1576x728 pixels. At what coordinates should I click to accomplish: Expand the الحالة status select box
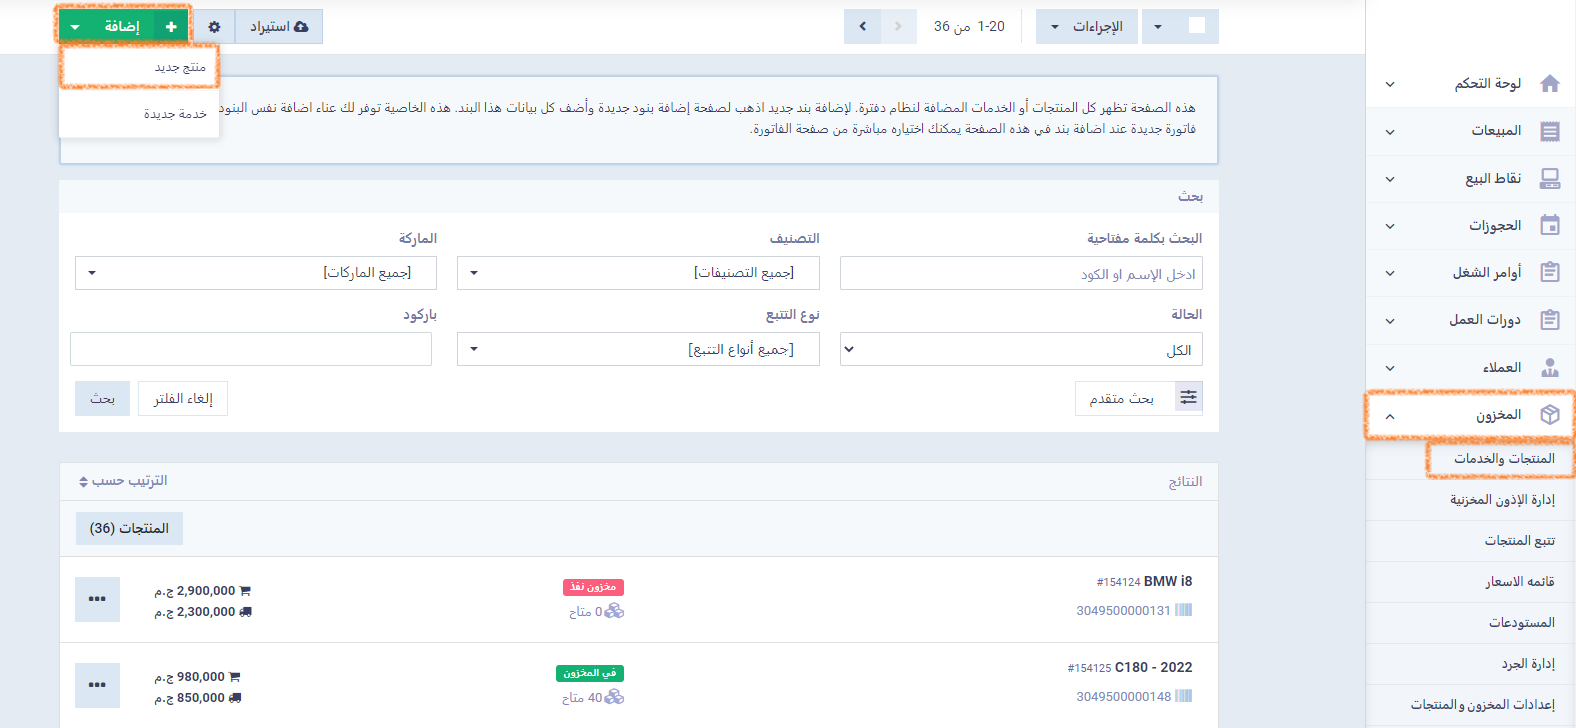point(1021,350)
